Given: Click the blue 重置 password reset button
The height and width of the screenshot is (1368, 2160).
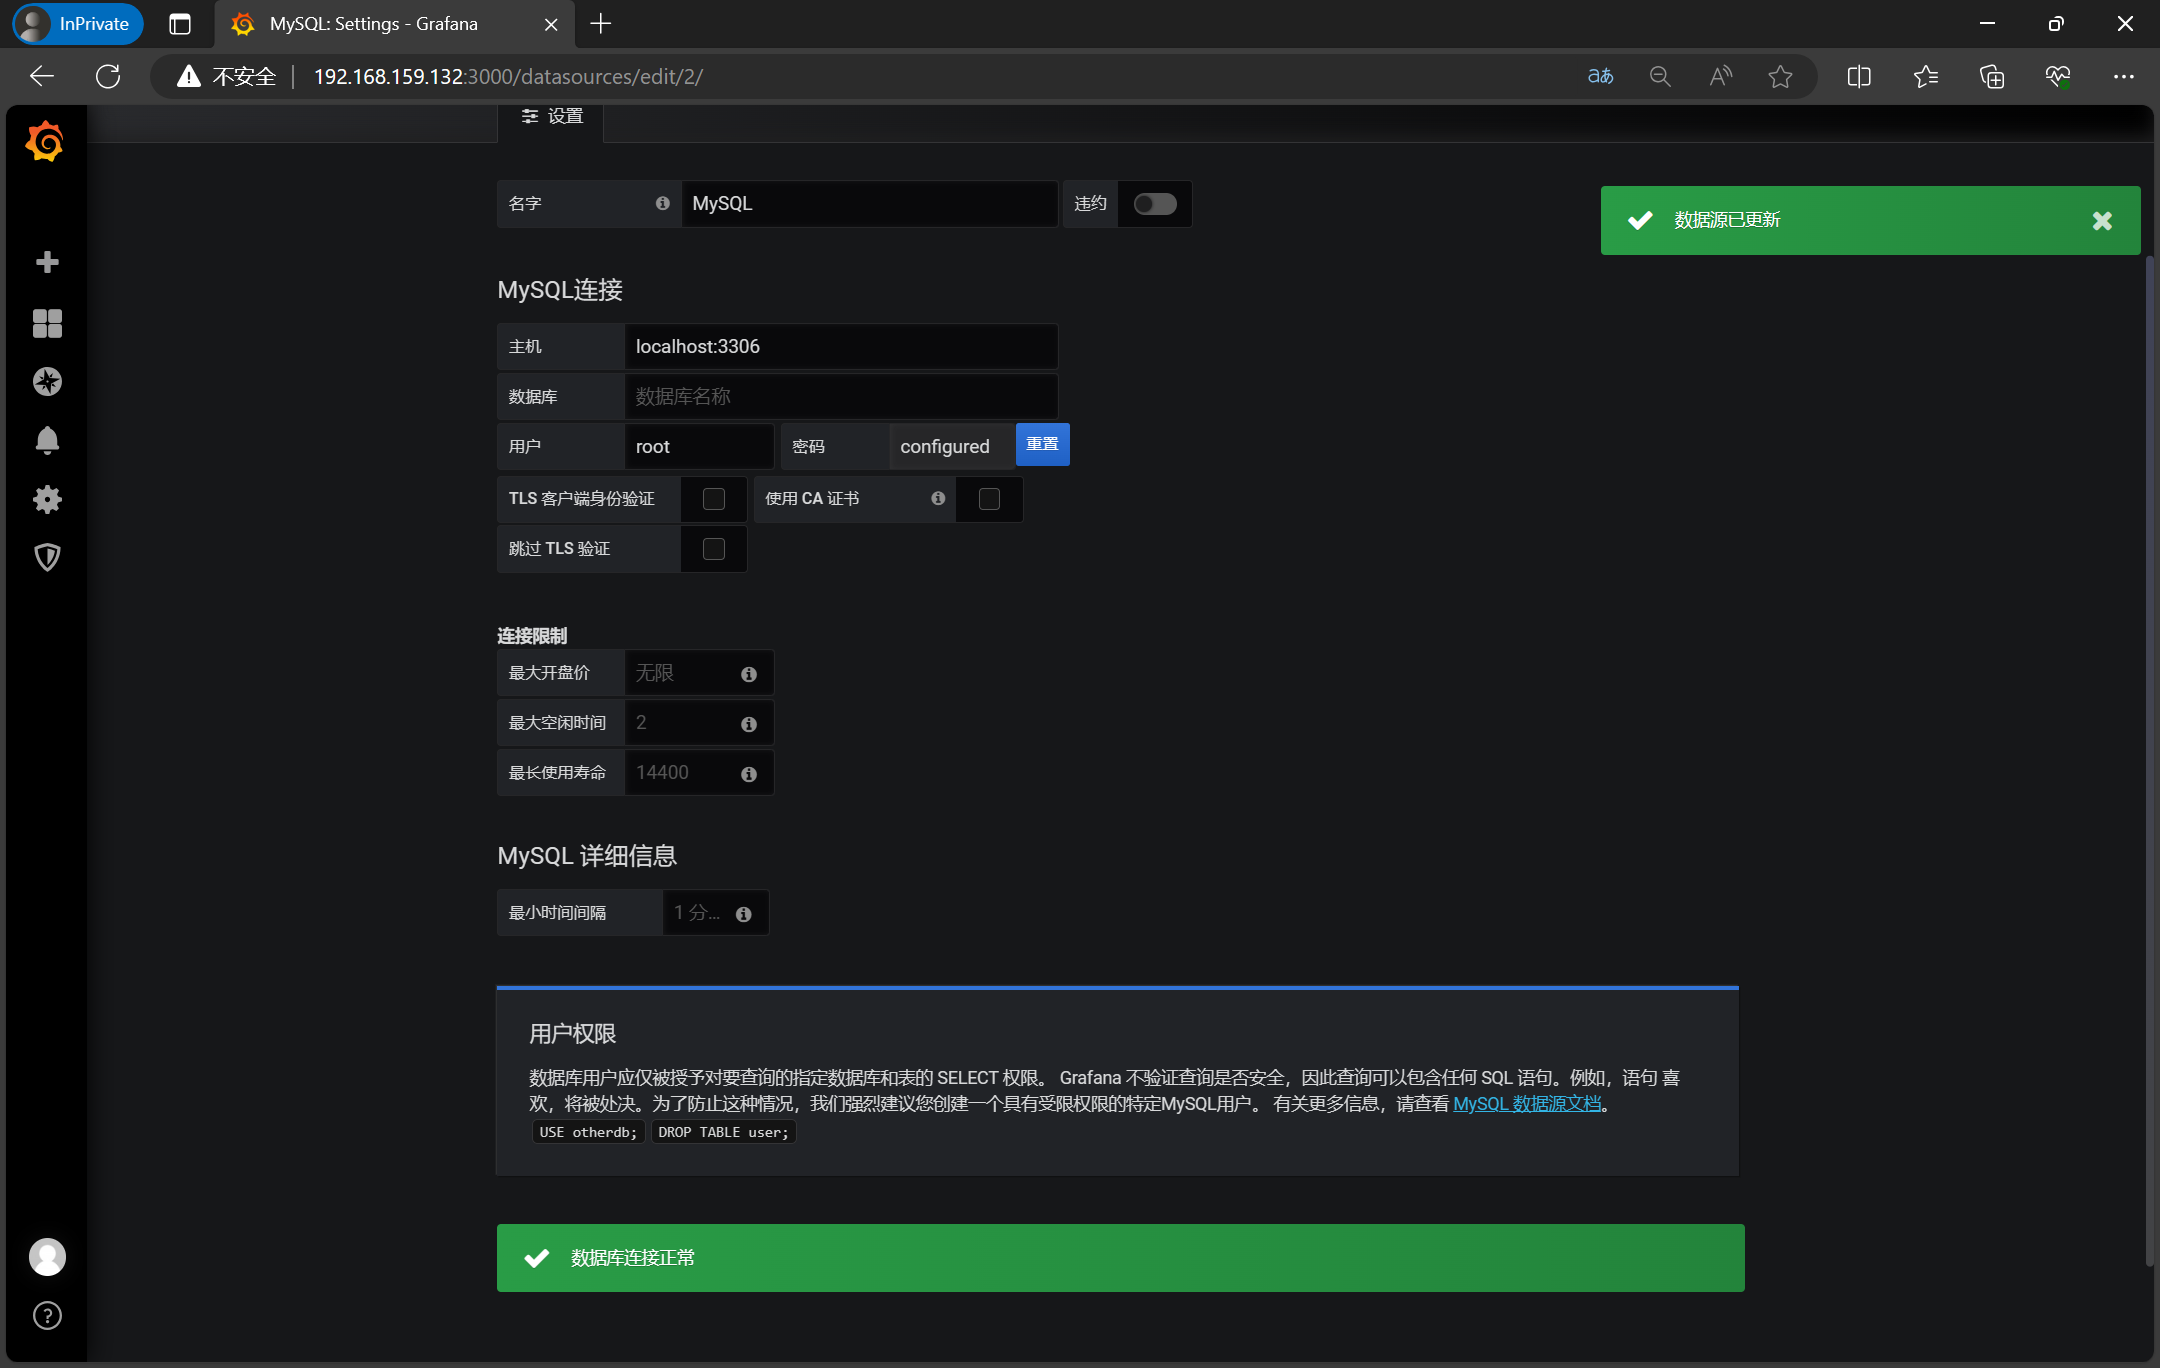Looking at the screenshot, I should [x=1042, y=444].
